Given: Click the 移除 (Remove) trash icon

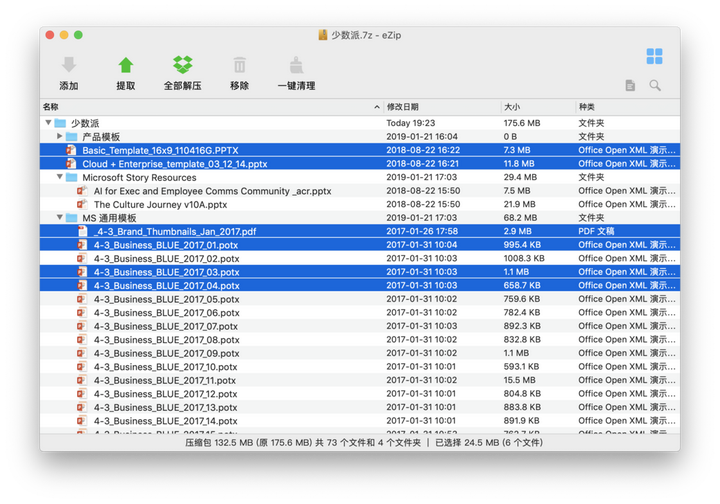Looking at the screenshot, I should pos(240,65).
